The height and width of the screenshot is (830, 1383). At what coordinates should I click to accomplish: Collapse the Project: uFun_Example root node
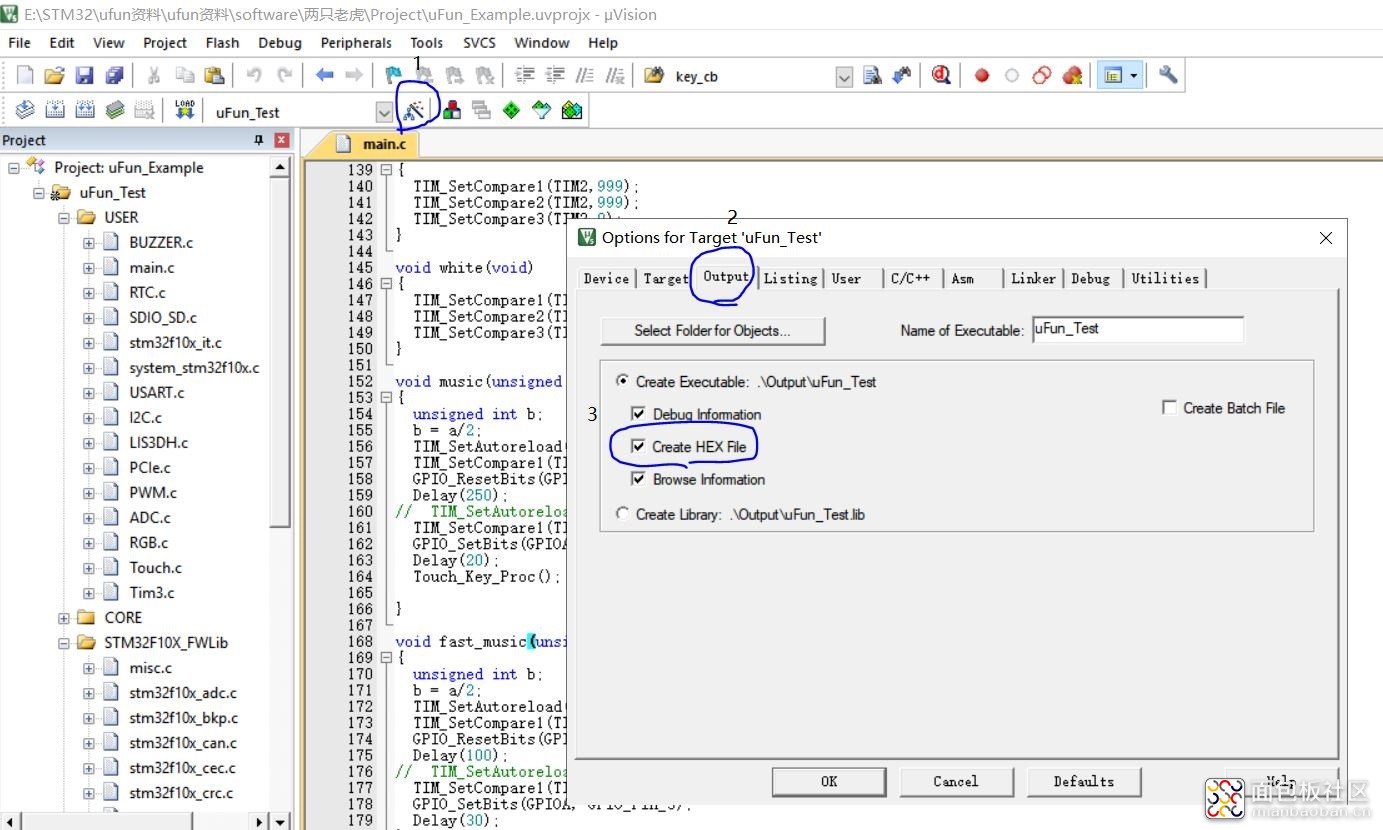pos(14,168)
